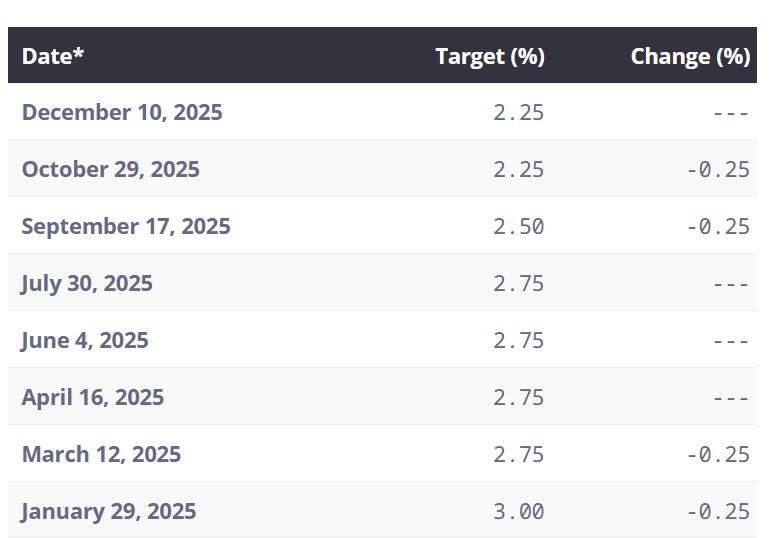771x538 pixels.
Task: Select the December 10, 2025 date
Action: (122, 112)
